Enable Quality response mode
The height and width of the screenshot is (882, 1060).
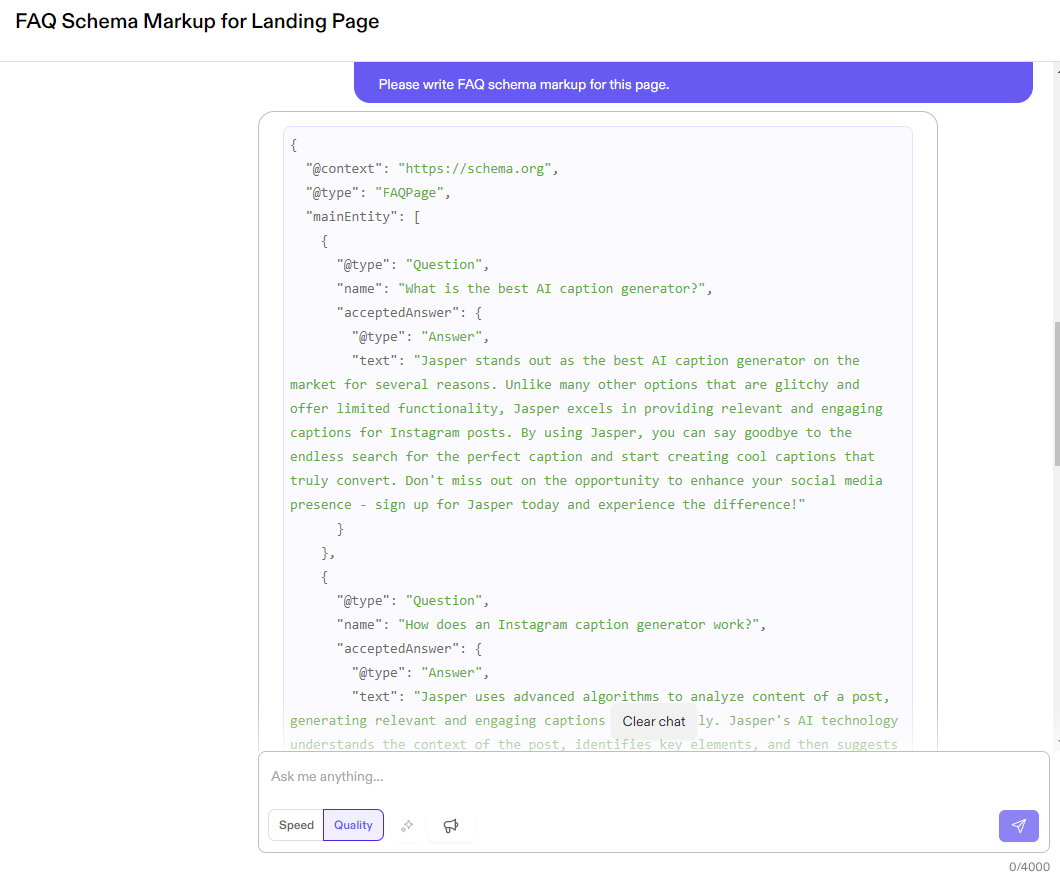click(x=353, y=825)
